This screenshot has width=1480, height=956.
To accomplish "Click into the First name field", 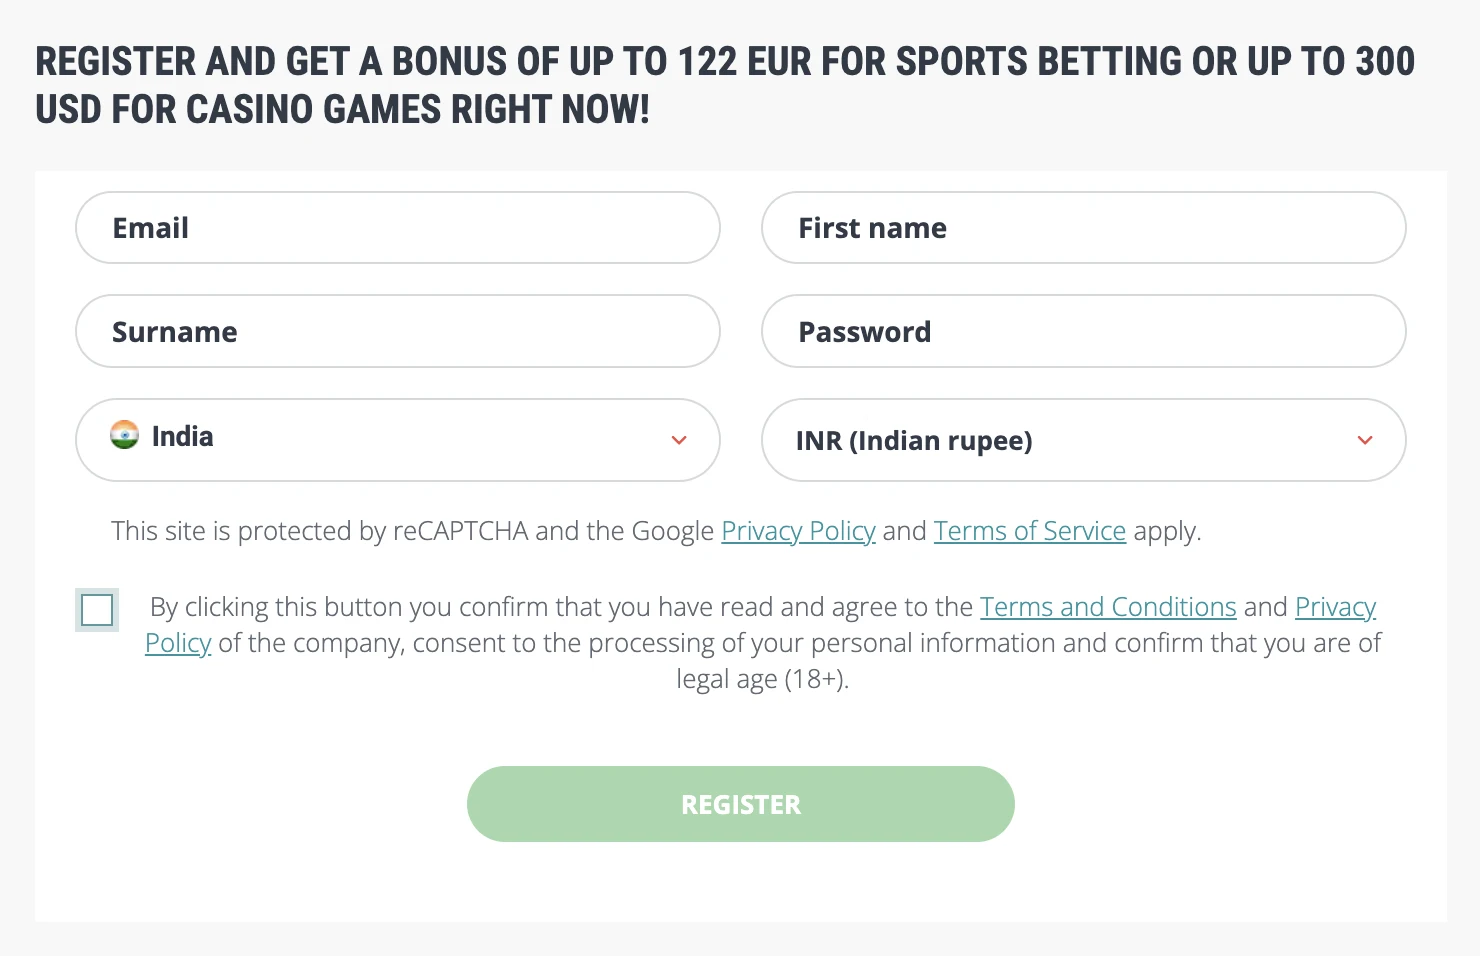I will click(1084, 228).
